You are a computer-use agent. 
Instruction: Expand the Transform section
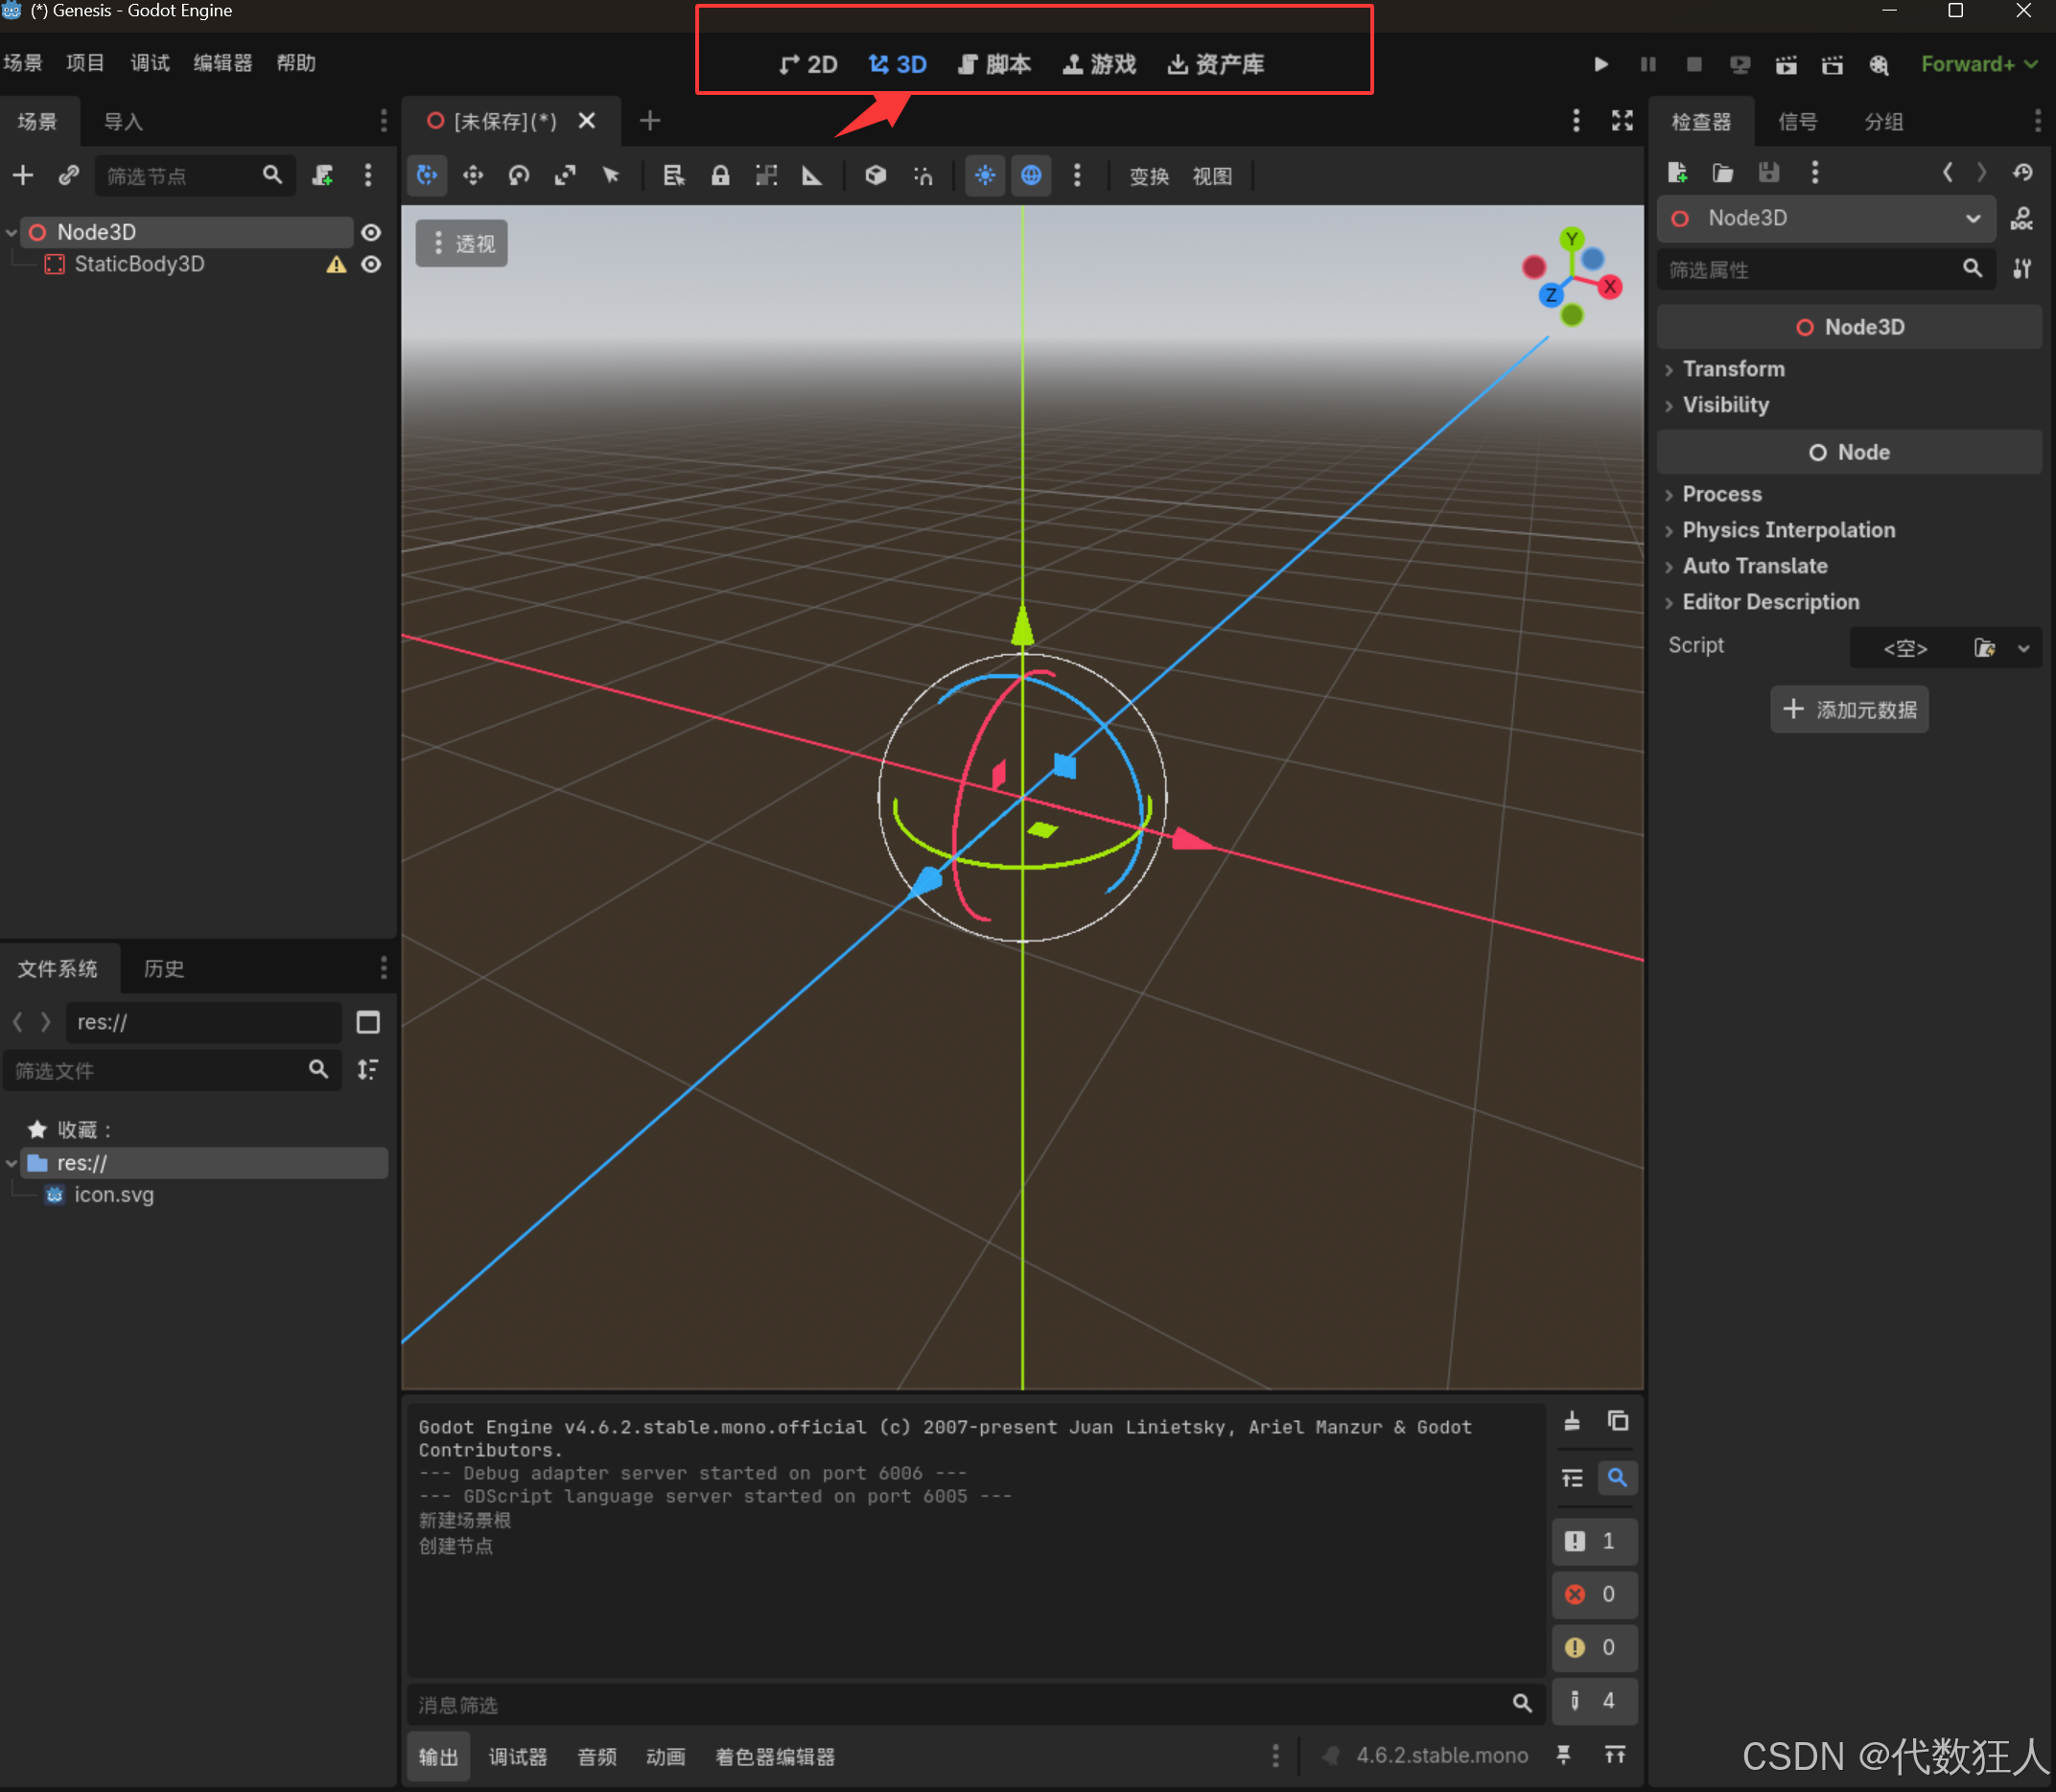1733,369
